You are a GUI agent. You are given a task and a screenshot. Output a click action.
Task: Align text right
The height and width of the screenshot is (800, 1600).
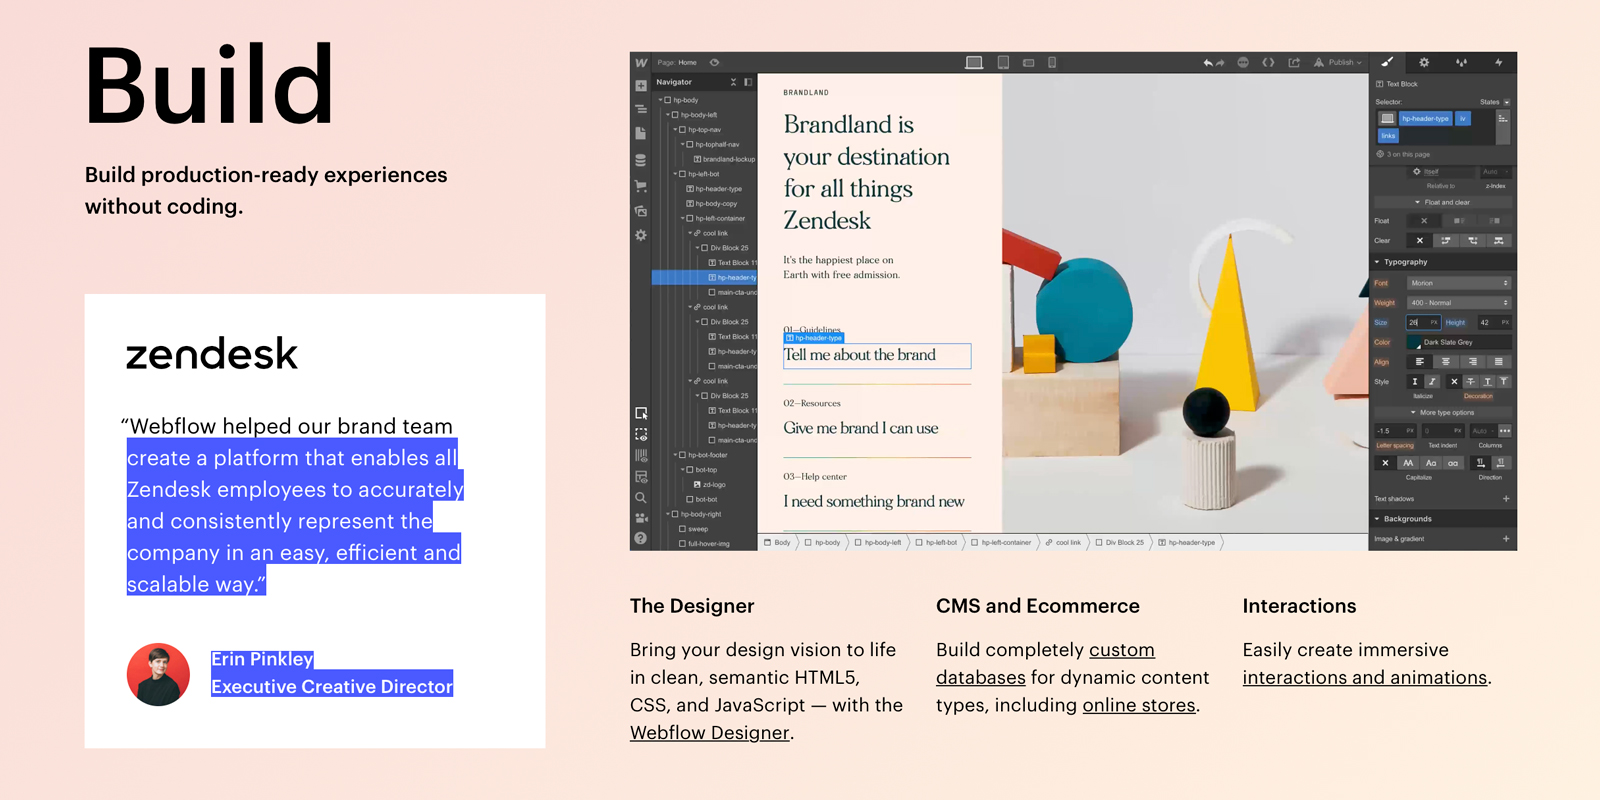[x=1472, y=362]
